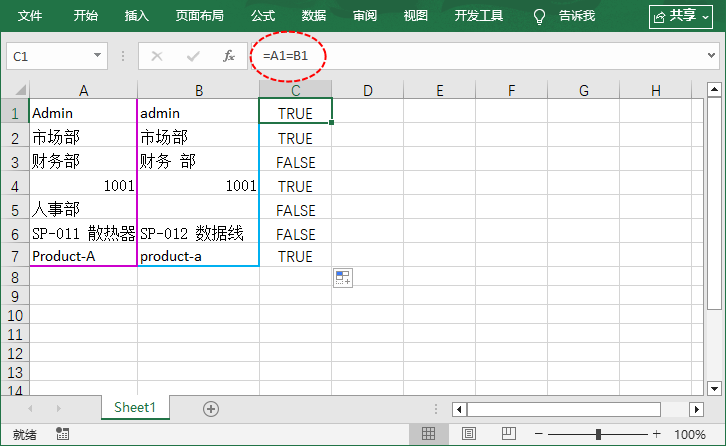Click the macro recording icon in status bar
Screen dimensions: 726x446
point(63,434)
